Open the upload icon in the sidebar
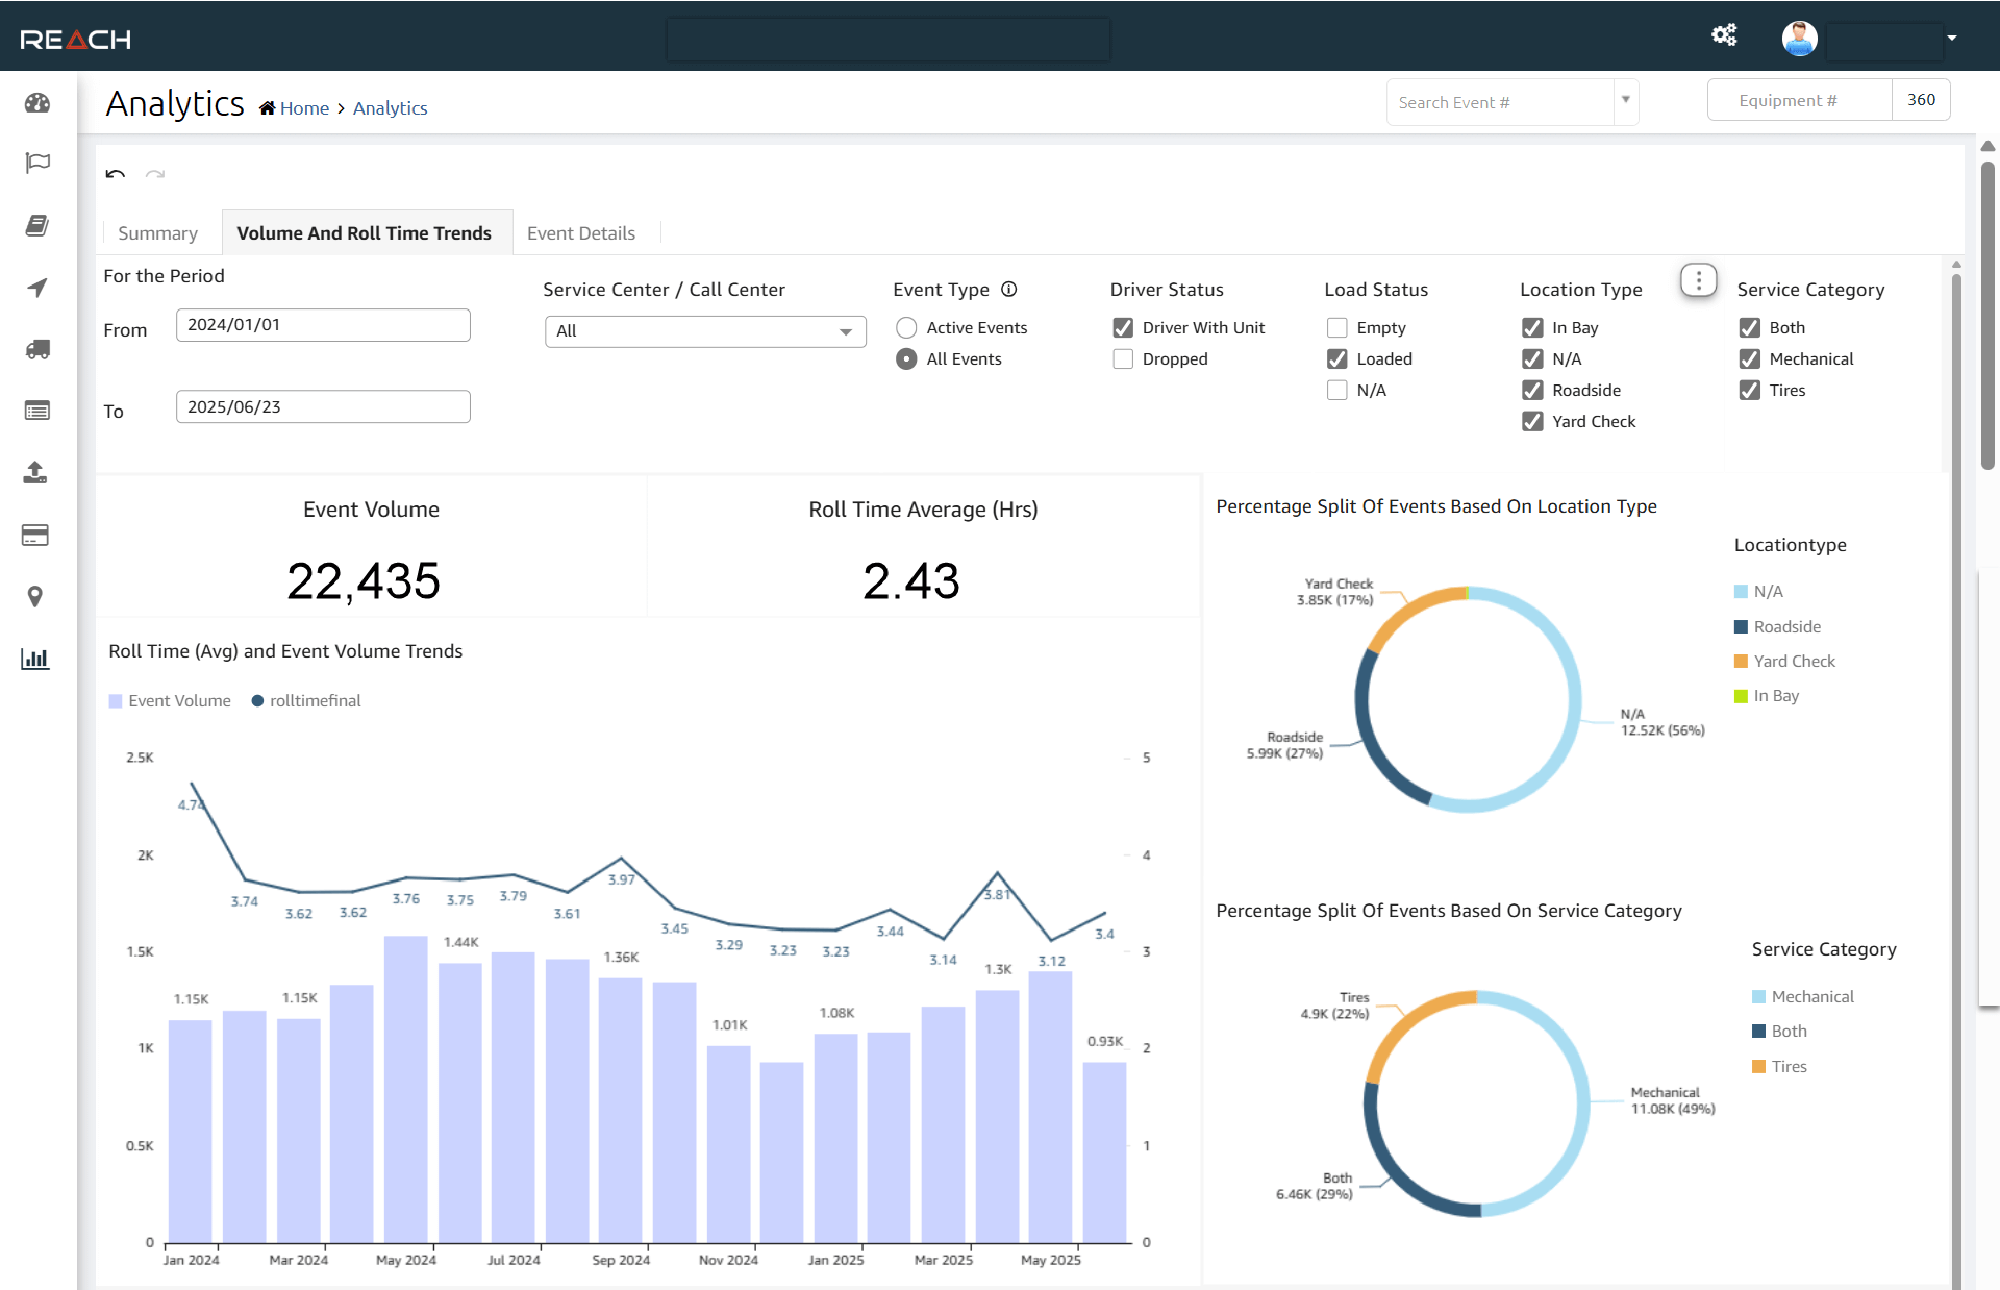Viewport: 2000px width, 1290px height. (36, 473)
